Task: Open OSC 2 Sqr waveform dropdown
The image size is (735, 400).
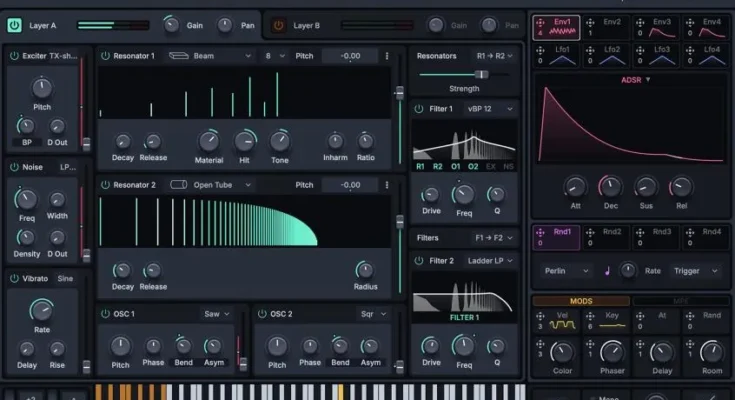Action: coord(373,314)
